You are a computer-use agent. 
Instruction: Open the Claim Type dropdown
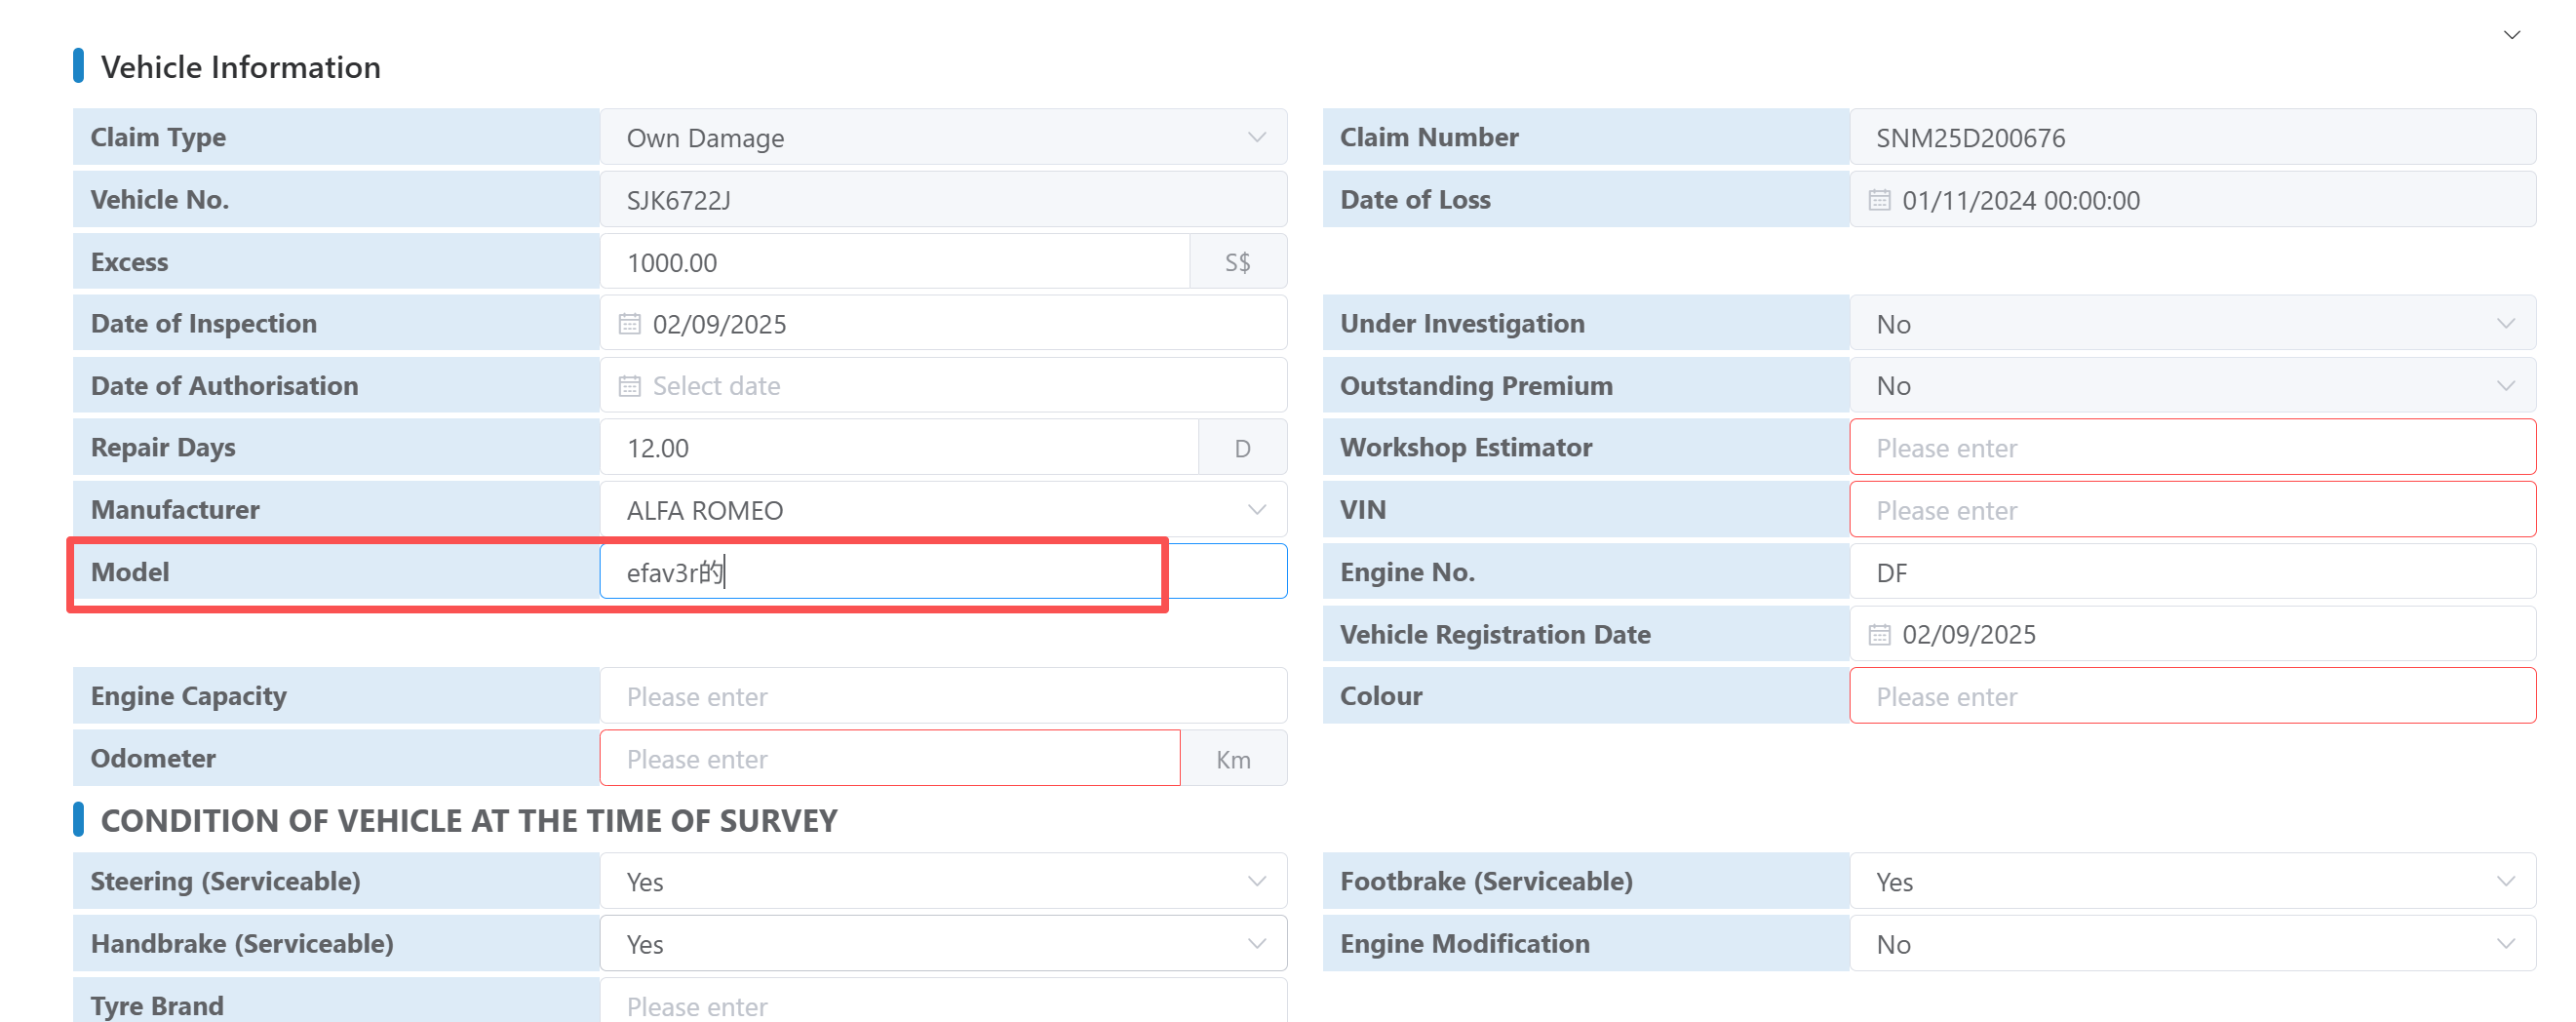[x=1256, y=138]
